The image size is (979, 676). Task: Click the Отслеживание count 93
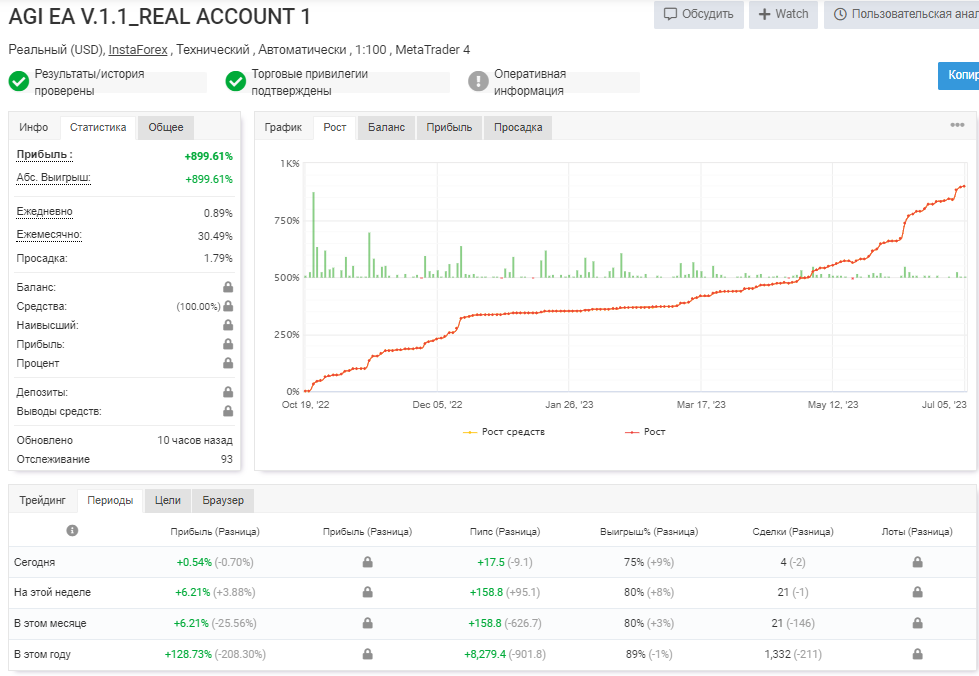point(227,459)
